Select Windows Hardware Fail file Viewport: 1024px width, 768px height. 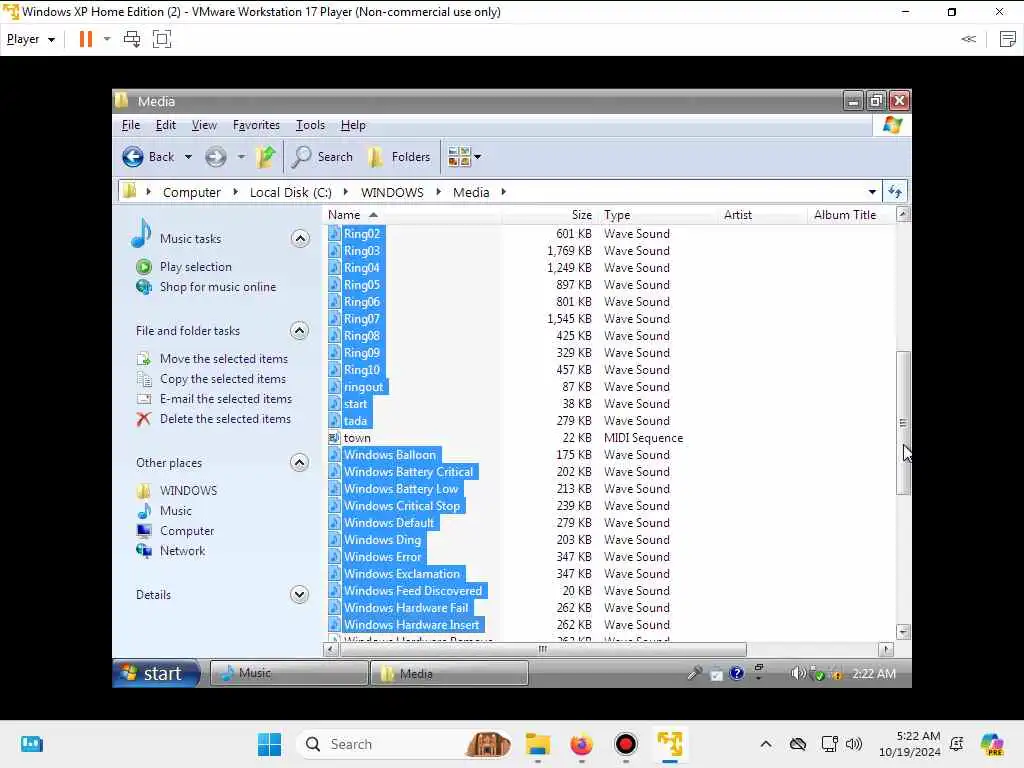pos(406,608)
